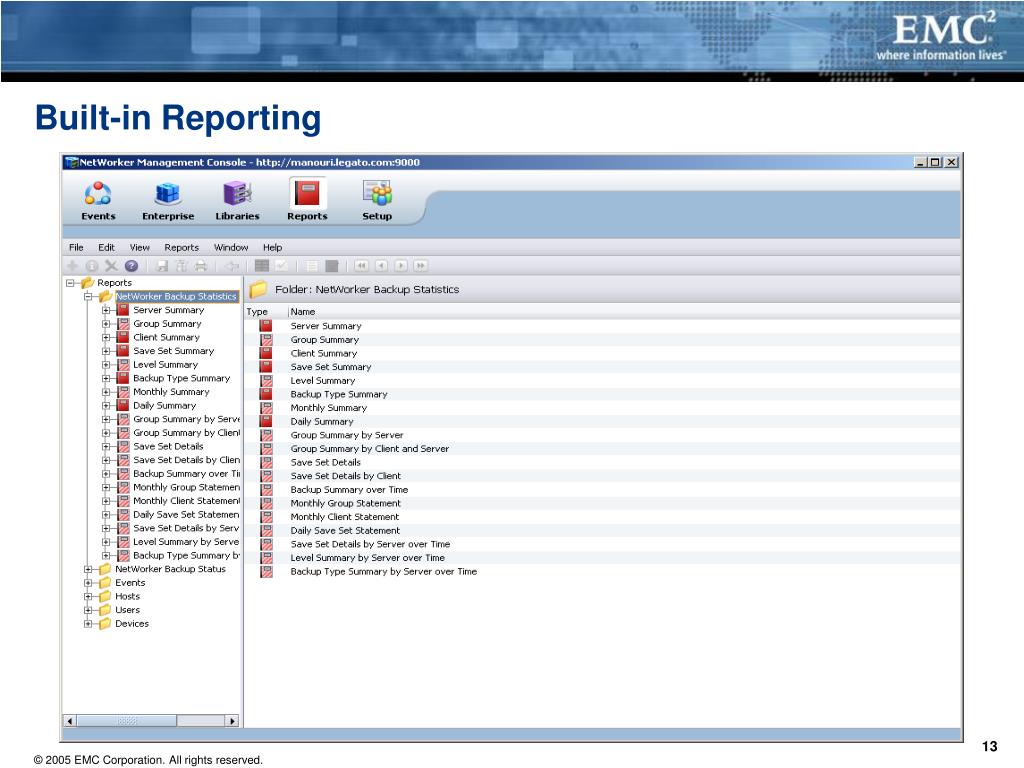Screen dimensions: 1024x768
Task: Select the red Reports book icon in the top bar
Action: coord(307,194)
